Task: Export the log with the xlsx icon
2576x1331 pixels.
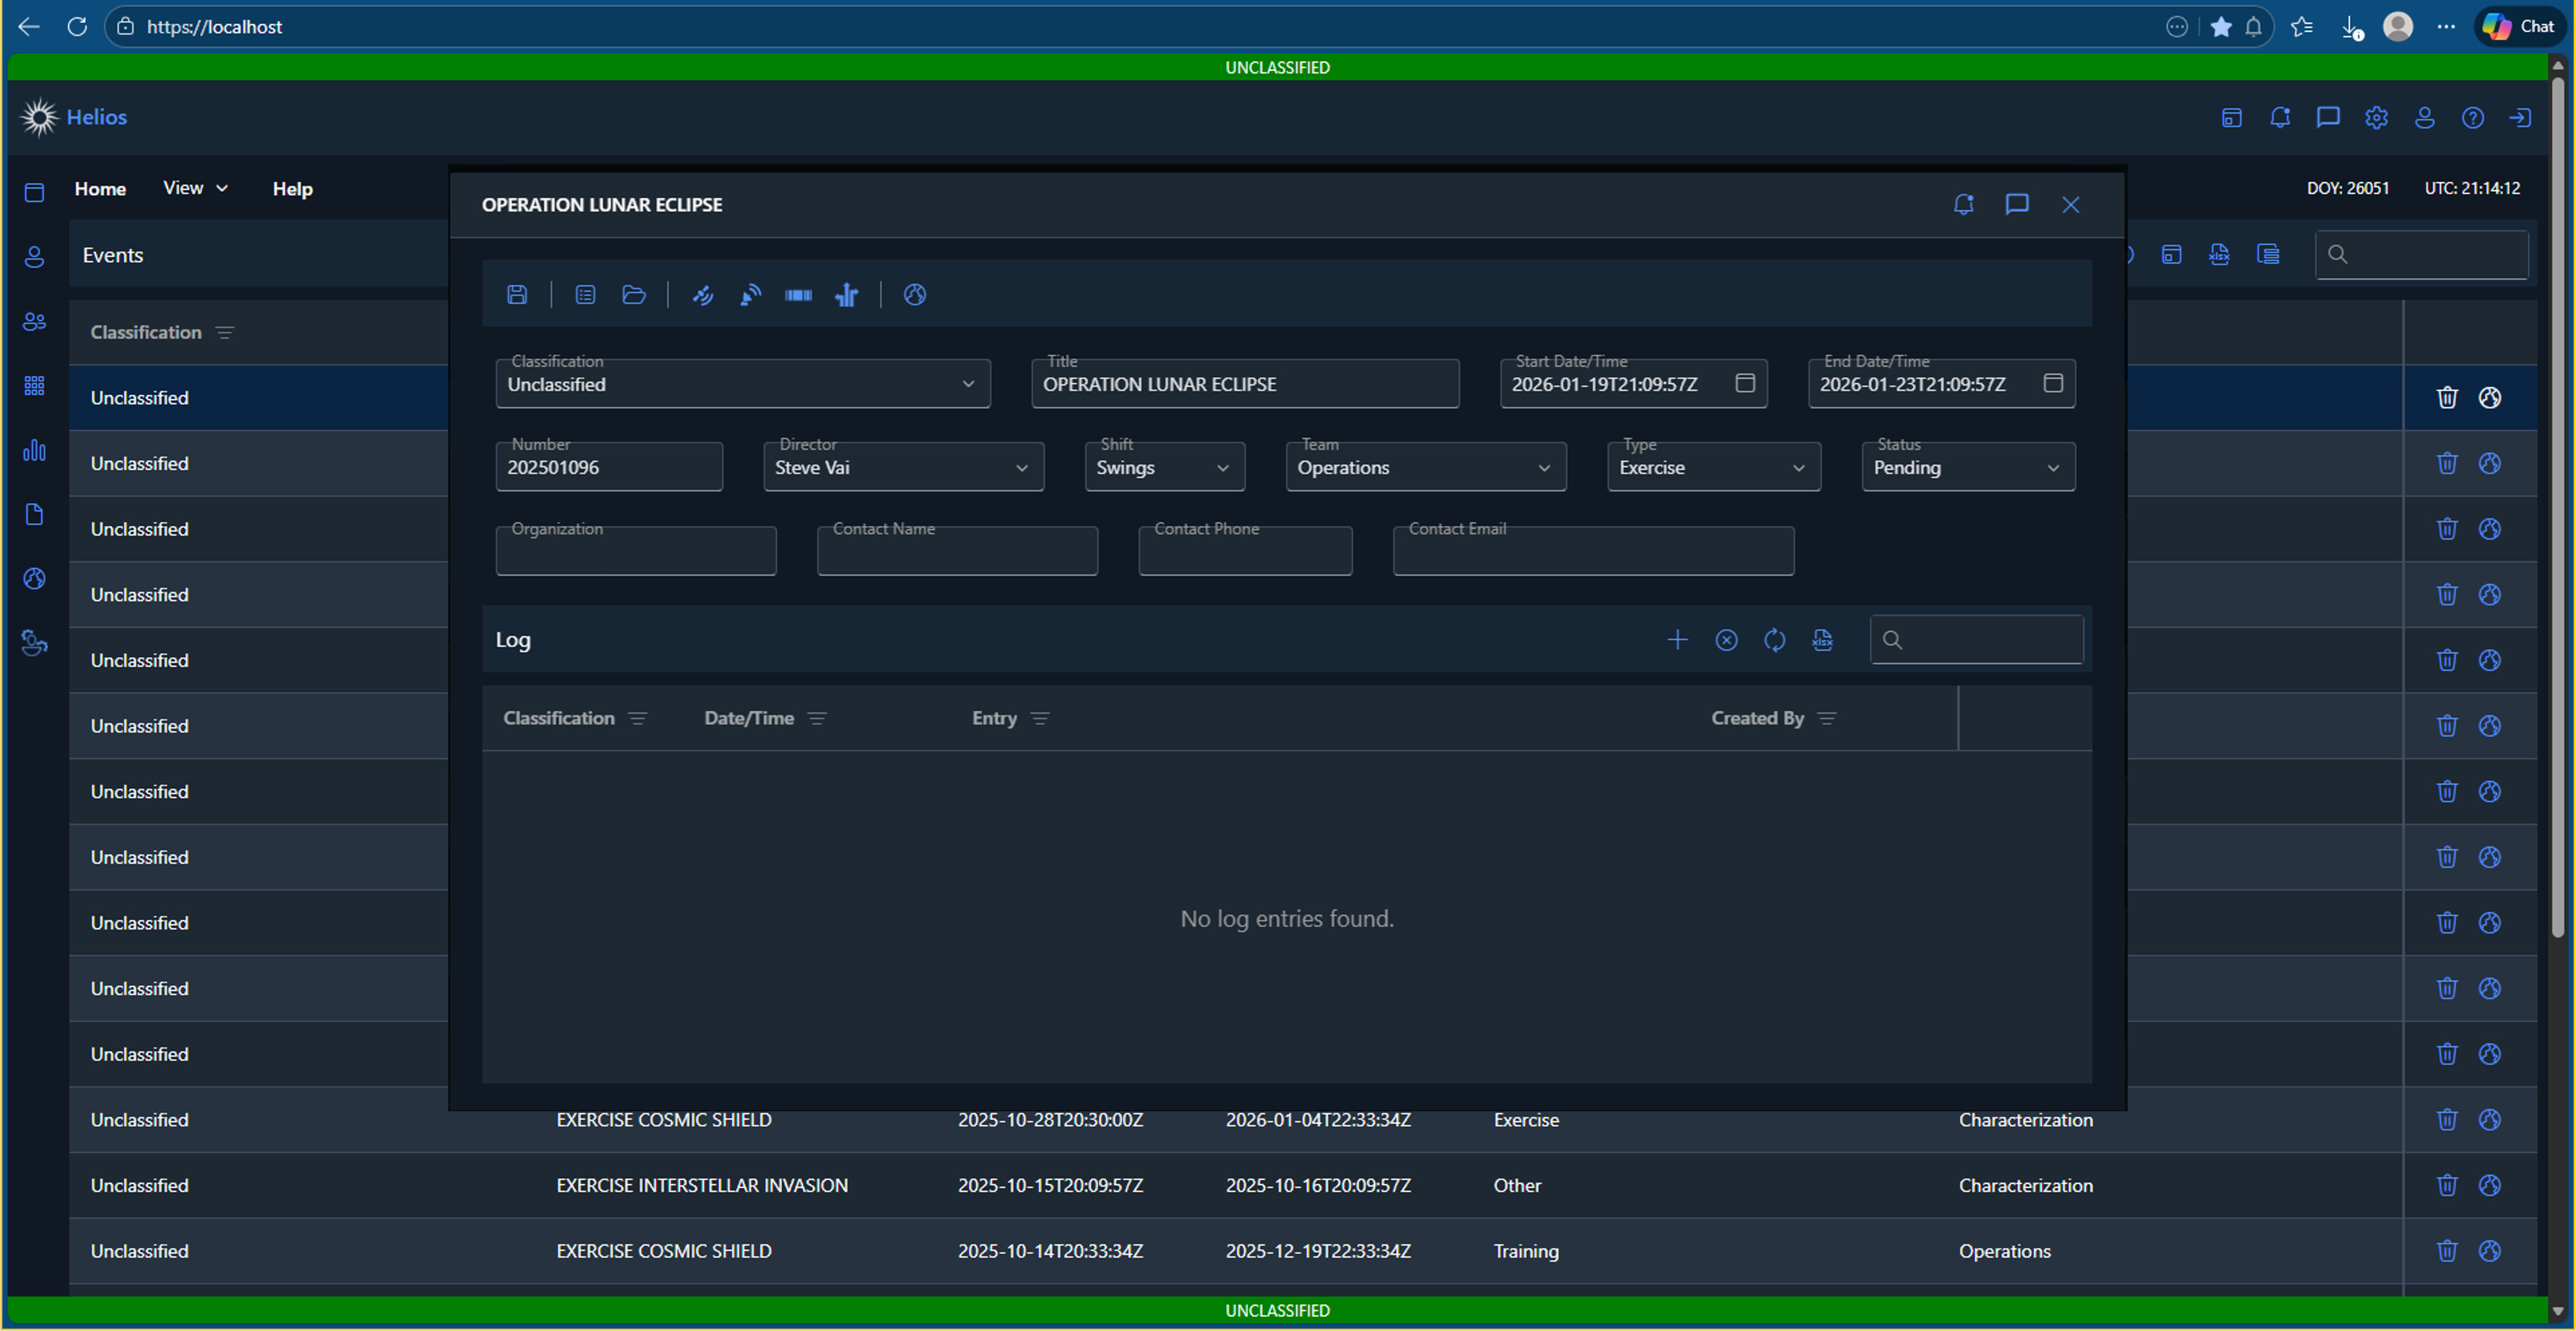Action: (1822, 640)
